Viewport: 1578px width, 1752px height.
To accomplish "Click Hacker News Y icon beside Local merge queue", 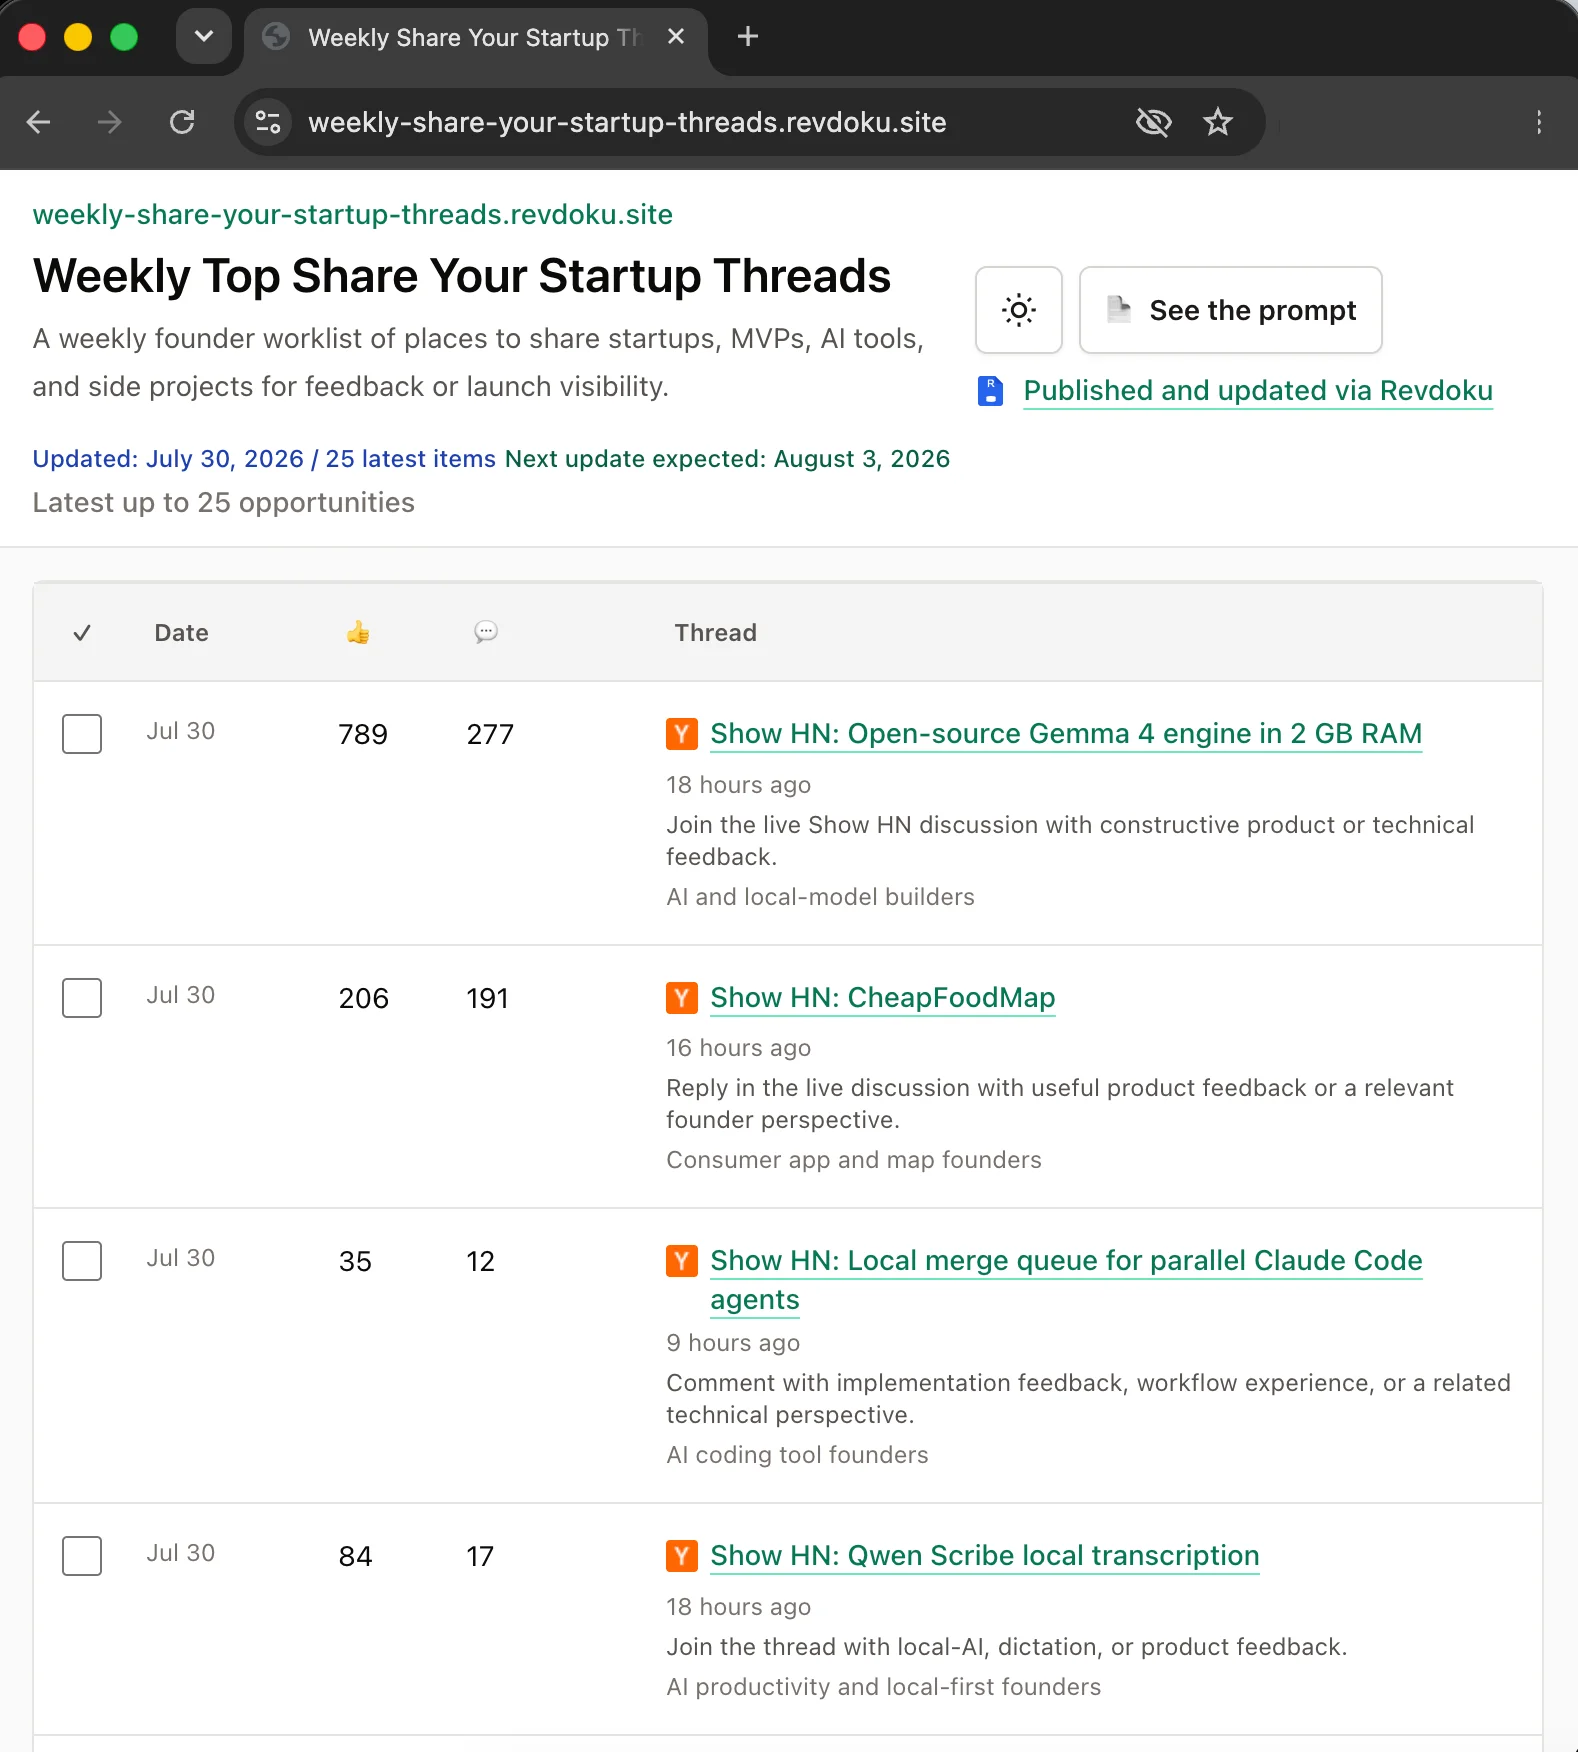I will (x=682, y=1261).
